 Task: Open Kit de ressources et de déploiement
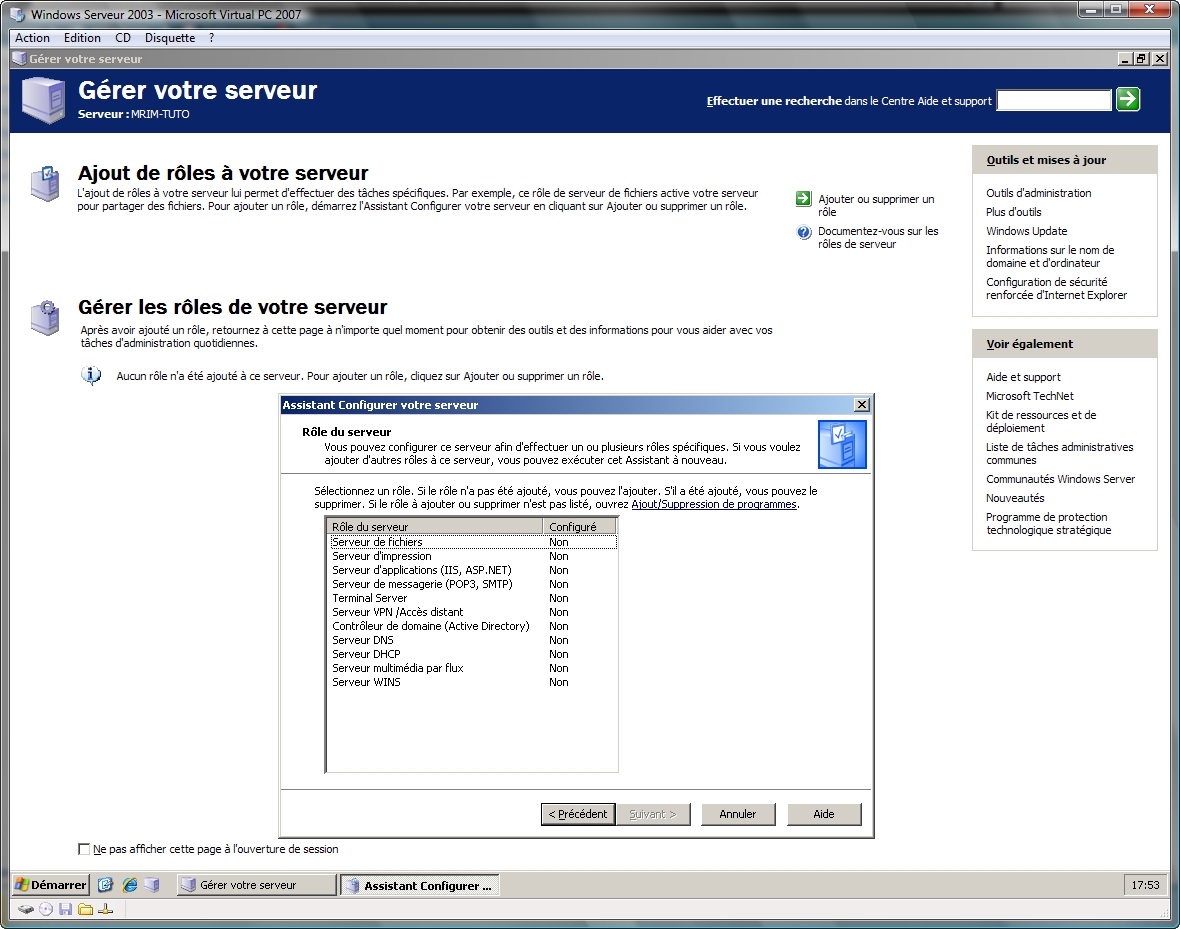(x=1041, y=421)
